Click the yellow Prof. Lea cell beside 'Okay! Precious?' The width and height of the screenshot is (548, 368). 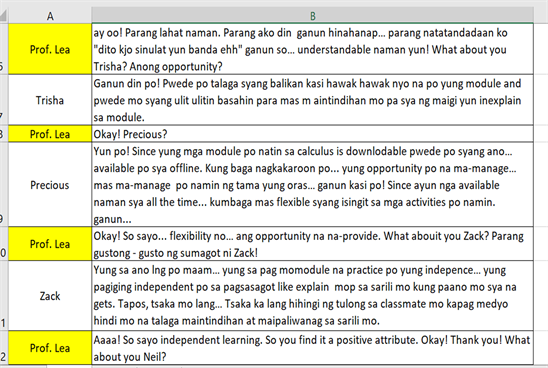(x=50, y=134)
